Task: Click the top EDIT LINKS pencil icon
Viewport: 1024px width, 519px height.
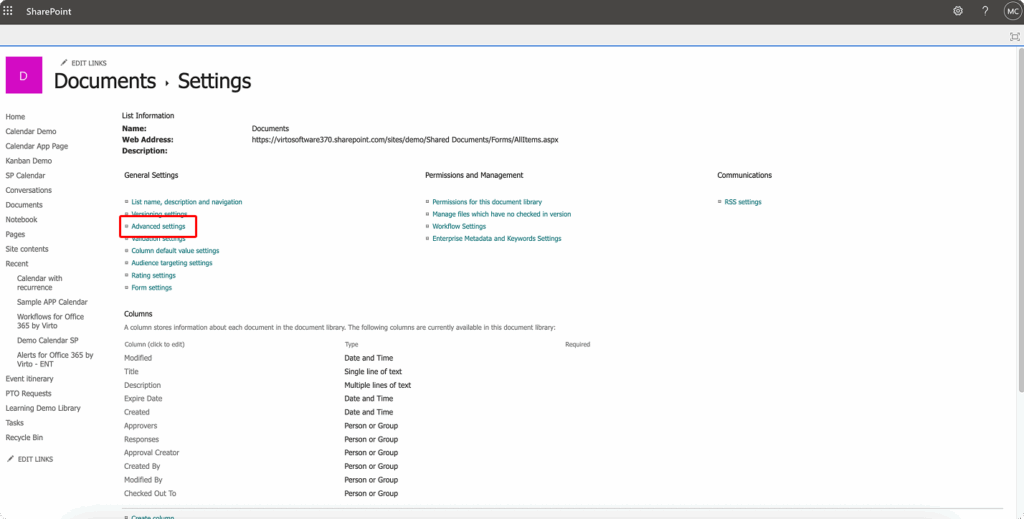Action: pos(65,63)
